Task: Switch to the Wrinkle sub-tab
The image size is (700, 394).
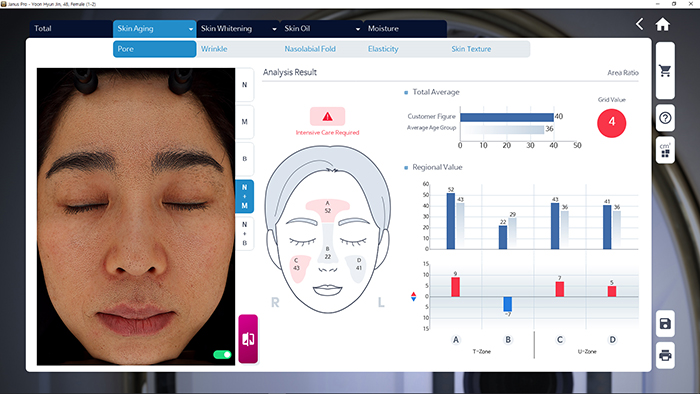Action: point(214,49)
